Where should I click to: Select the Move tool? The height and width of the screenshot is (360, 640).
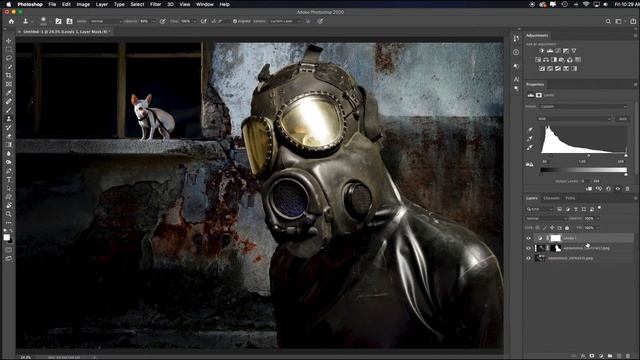pyautogui.click(x=9, y=41)
